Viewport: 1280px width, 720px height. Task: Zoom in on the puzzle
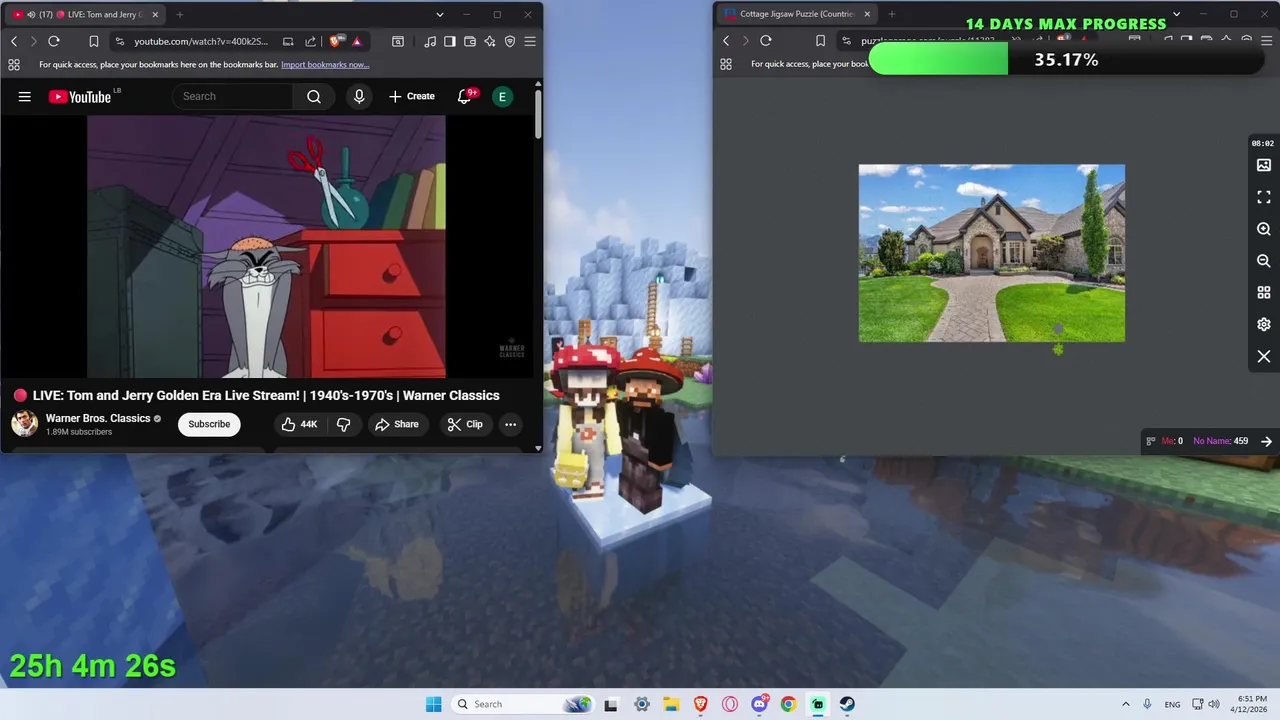click(1264, 229)
